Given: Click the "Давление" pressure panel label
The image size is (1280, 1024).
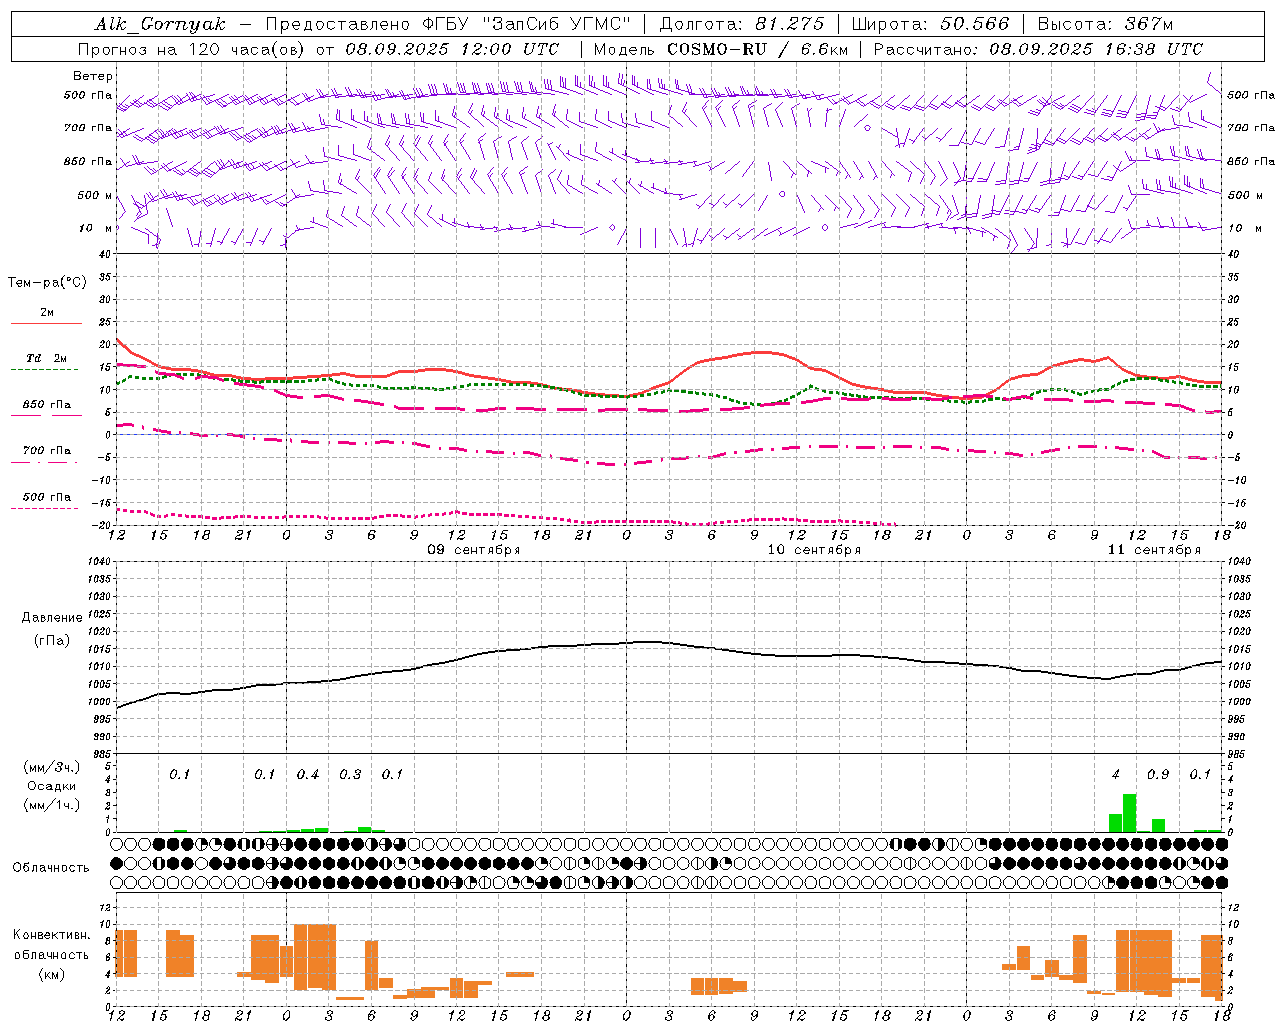Looking at the screenshot, I should click(52, 618).
